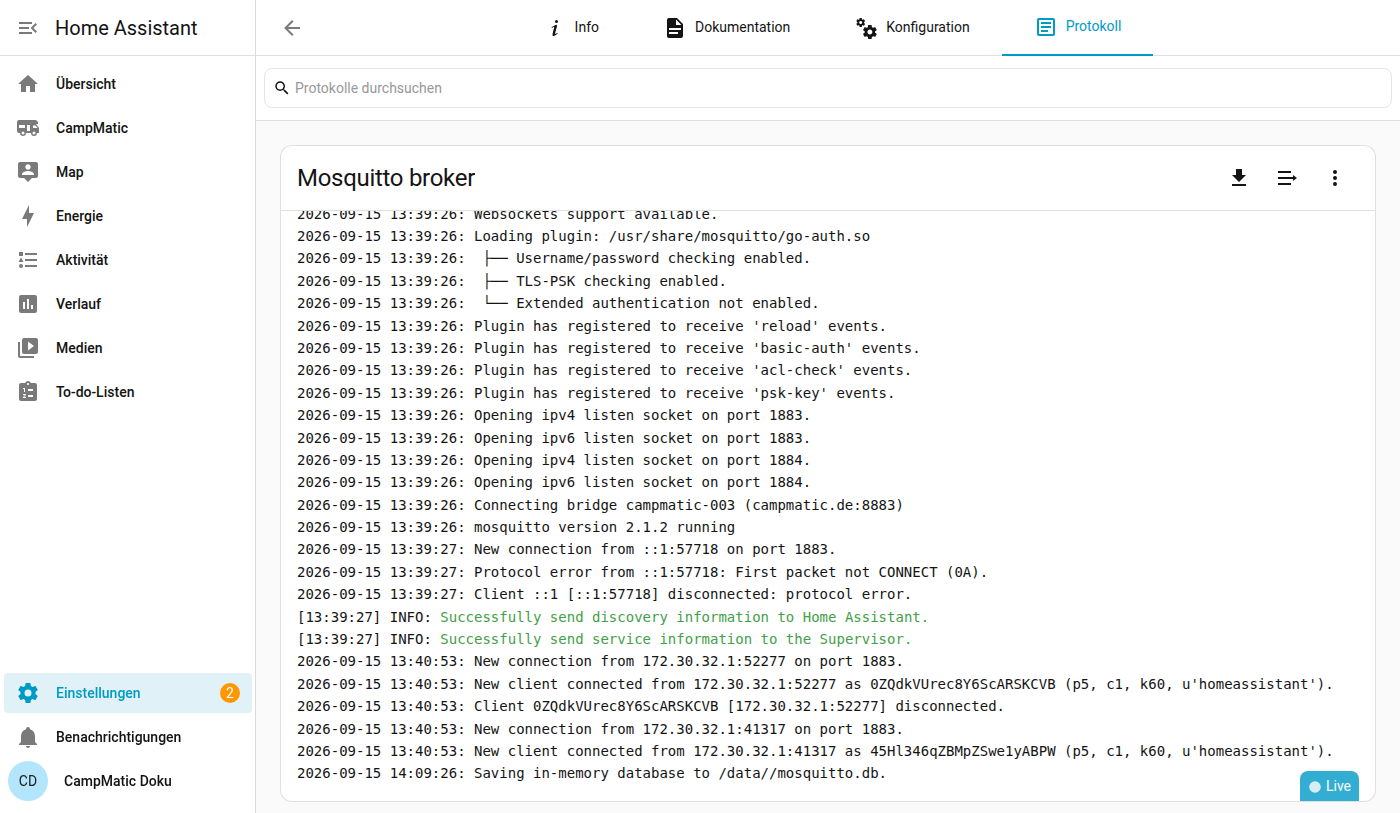This screenshot has width=1400, height=813.
Task: Click the Konfiguration gears icon
Action: [866, 28]
